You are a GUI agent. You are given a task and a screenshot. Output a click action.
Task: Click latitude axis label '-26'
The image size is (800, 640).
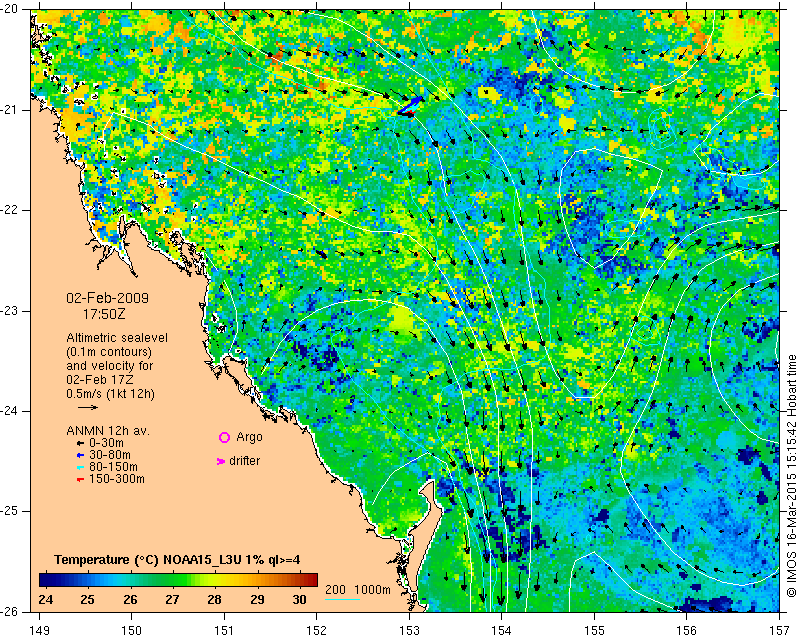click(x=9, y=611)
